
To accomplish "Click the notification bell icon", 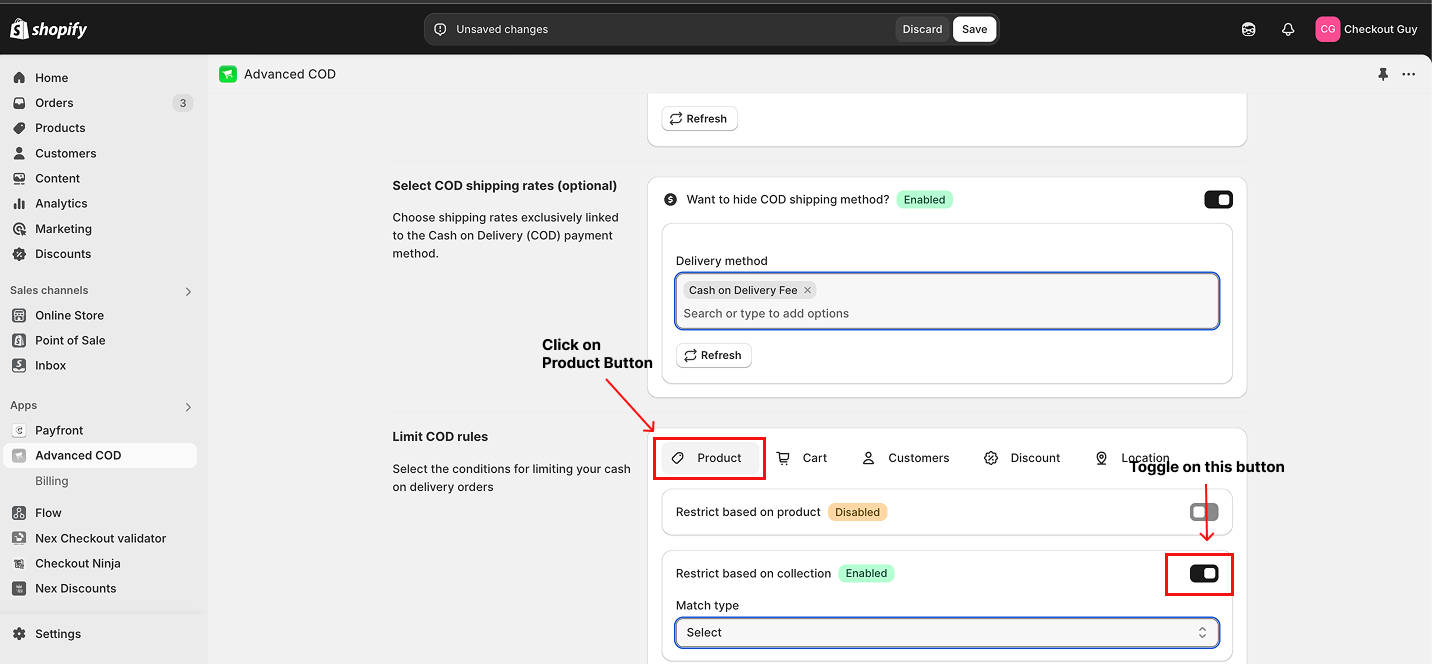I will tap(1288, 30).
